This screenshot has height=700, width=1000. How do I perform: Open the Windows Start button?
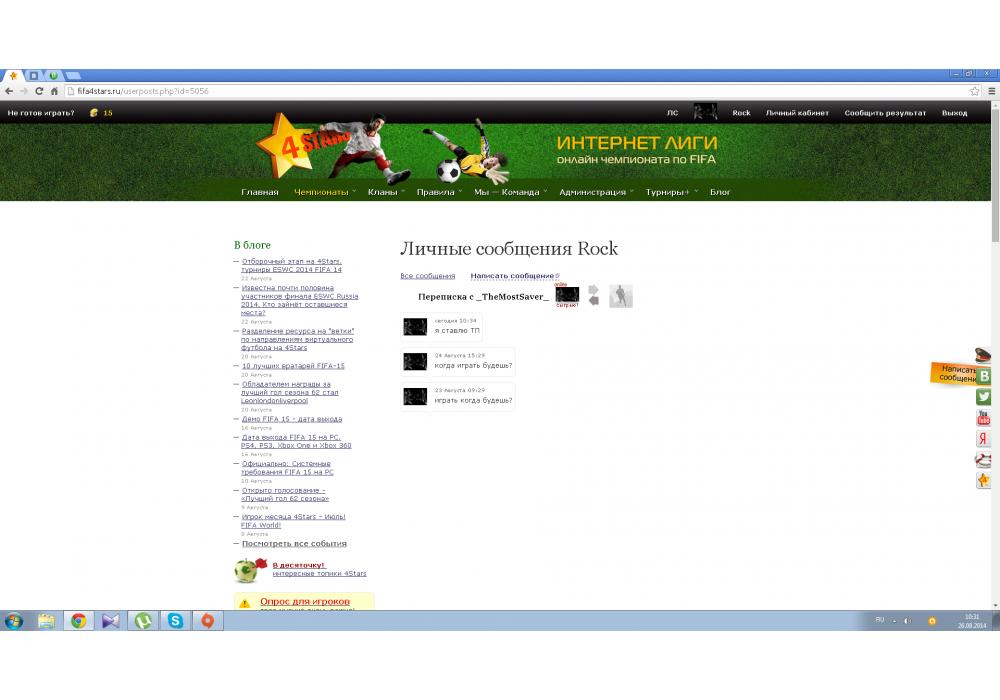click(13, 620)
